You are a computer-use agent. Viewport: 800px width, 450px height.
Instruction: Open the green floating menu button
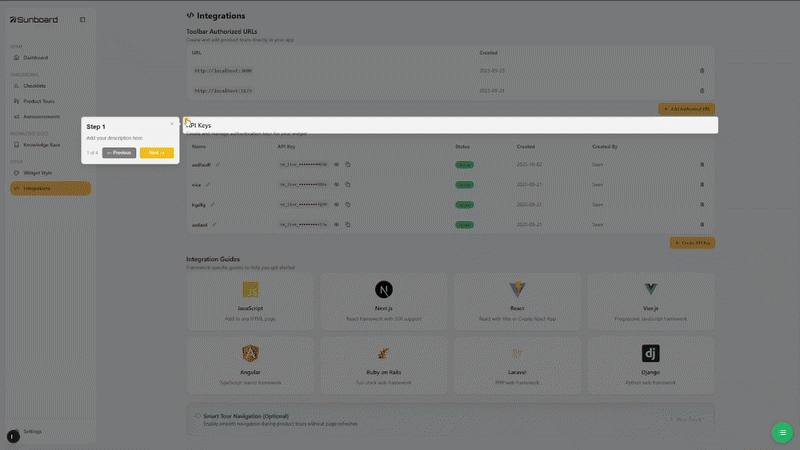[781, 433]
